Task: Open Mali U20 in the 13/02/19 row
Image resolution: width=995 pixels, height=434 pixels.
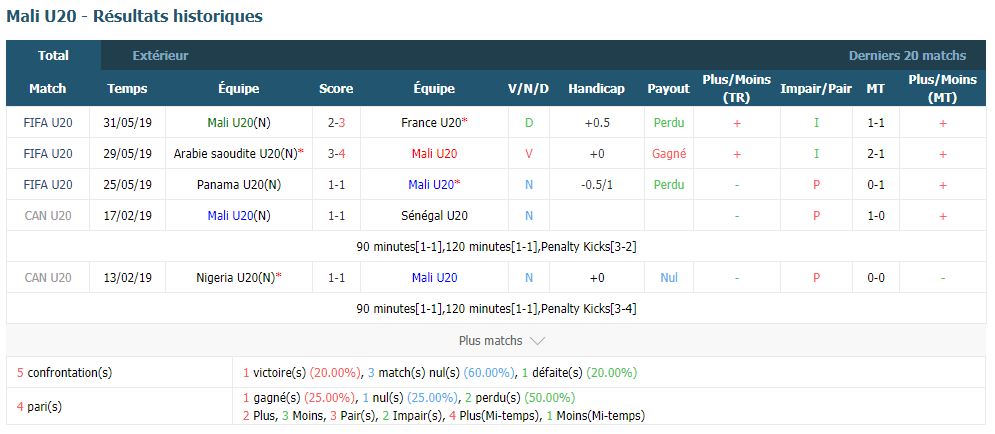Action: click(434, 278)
